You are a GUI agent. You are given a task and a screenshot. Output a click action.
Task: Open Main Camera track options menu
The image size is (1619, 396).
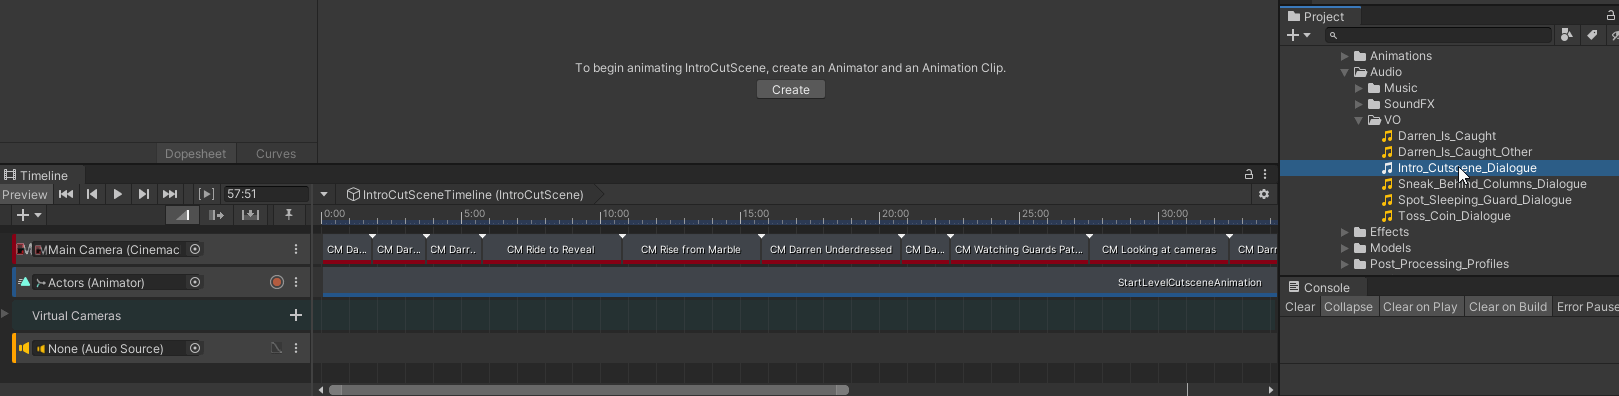point(296,249)
